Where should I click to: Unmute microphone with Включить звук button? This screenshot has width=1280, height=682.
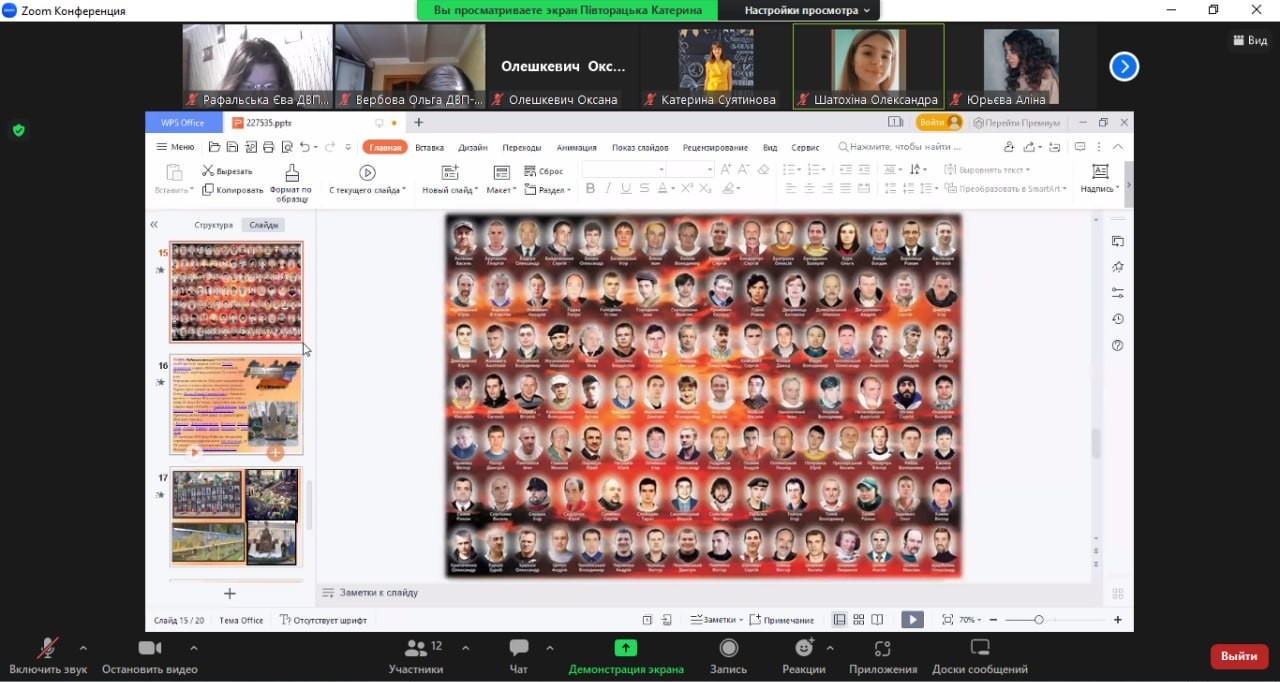47,649
